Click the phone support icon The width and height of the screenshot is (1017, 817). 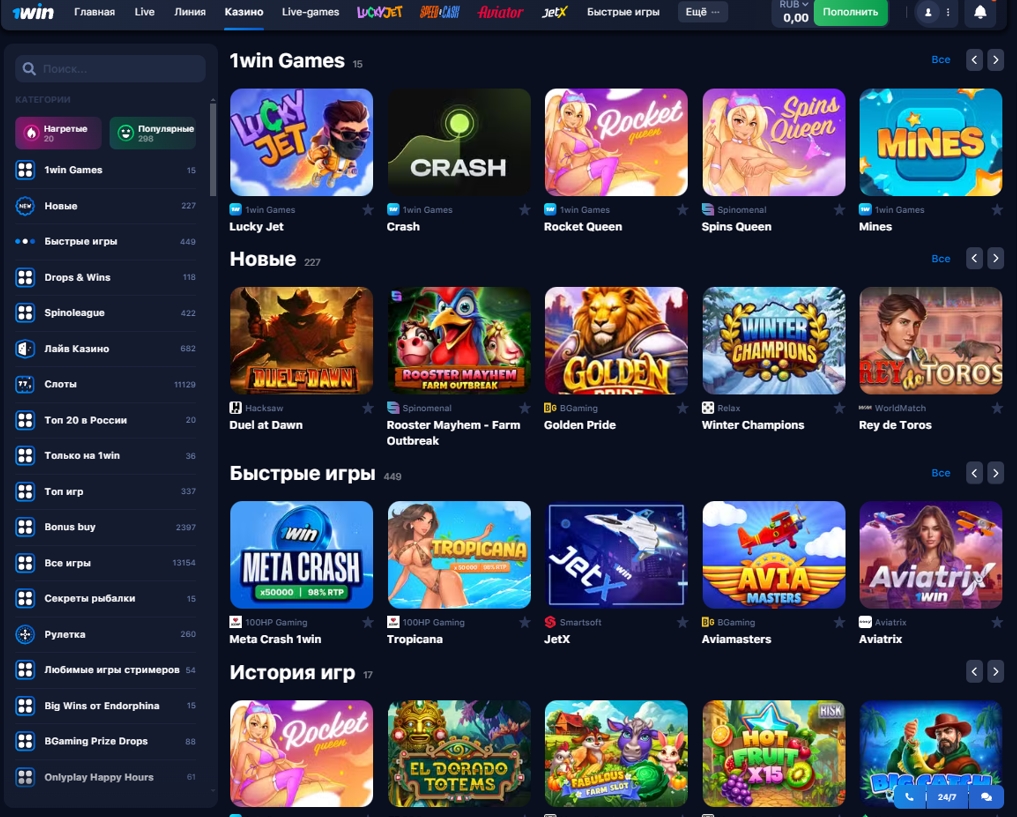(909, 797)
